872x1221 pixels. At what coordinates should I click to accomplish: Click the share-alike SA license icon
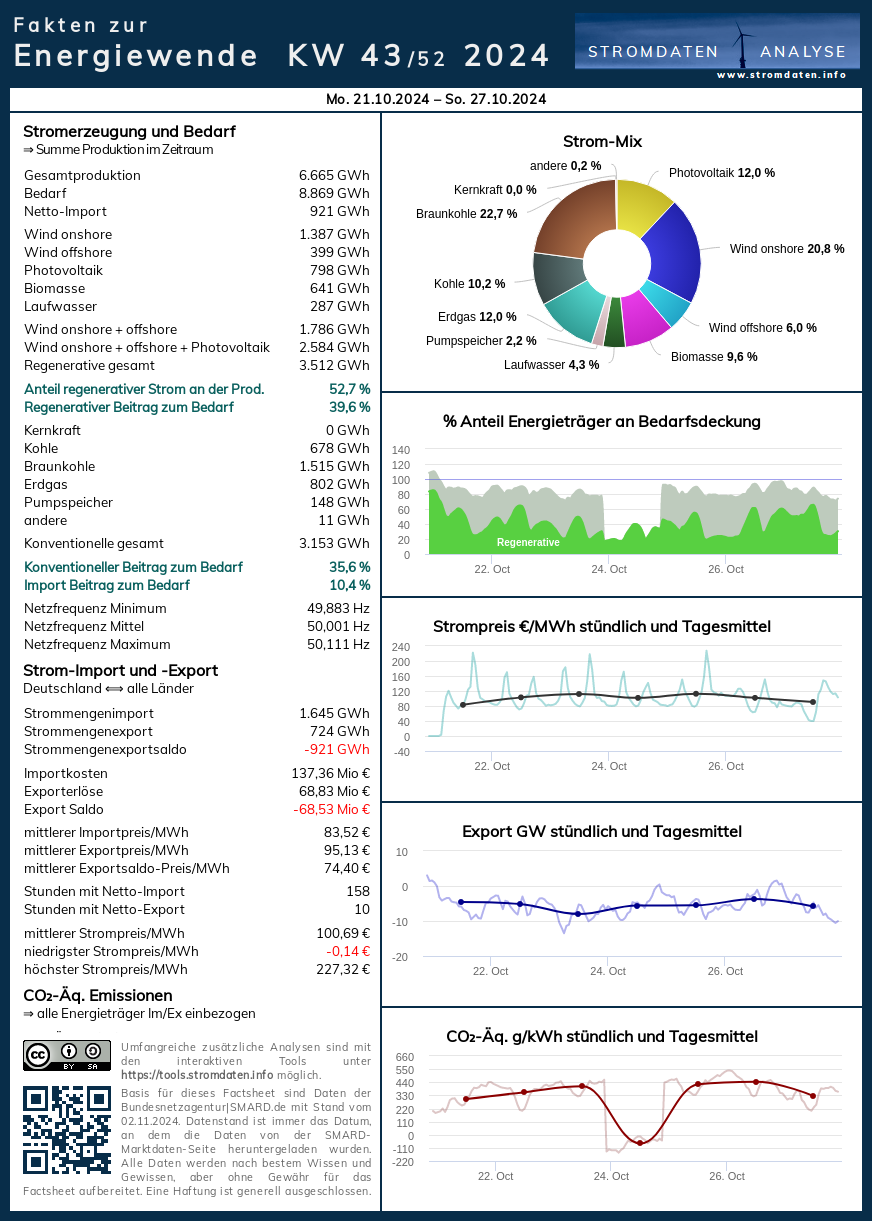95,1052
